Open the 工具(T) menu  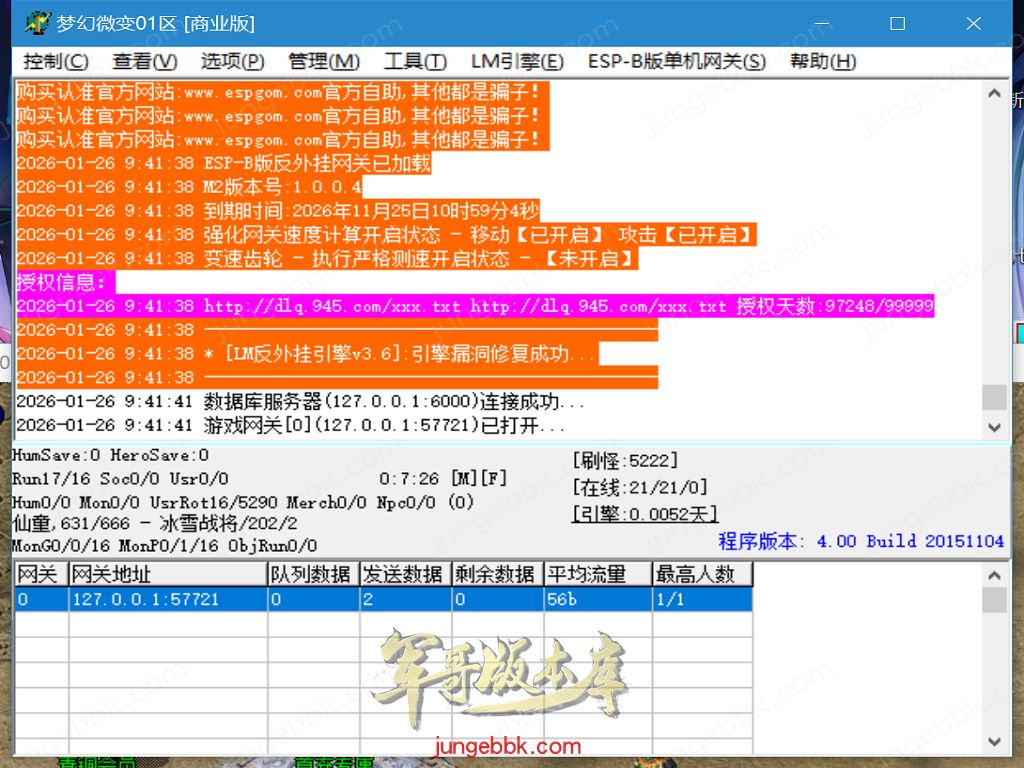click(x=415, y=62)
